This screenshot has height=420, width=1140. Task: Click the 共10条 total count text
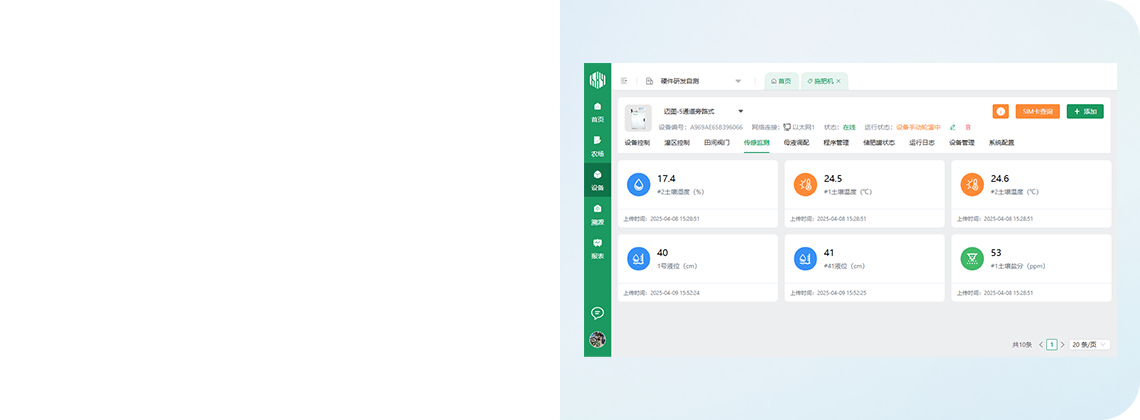(x=1021, y=344)
